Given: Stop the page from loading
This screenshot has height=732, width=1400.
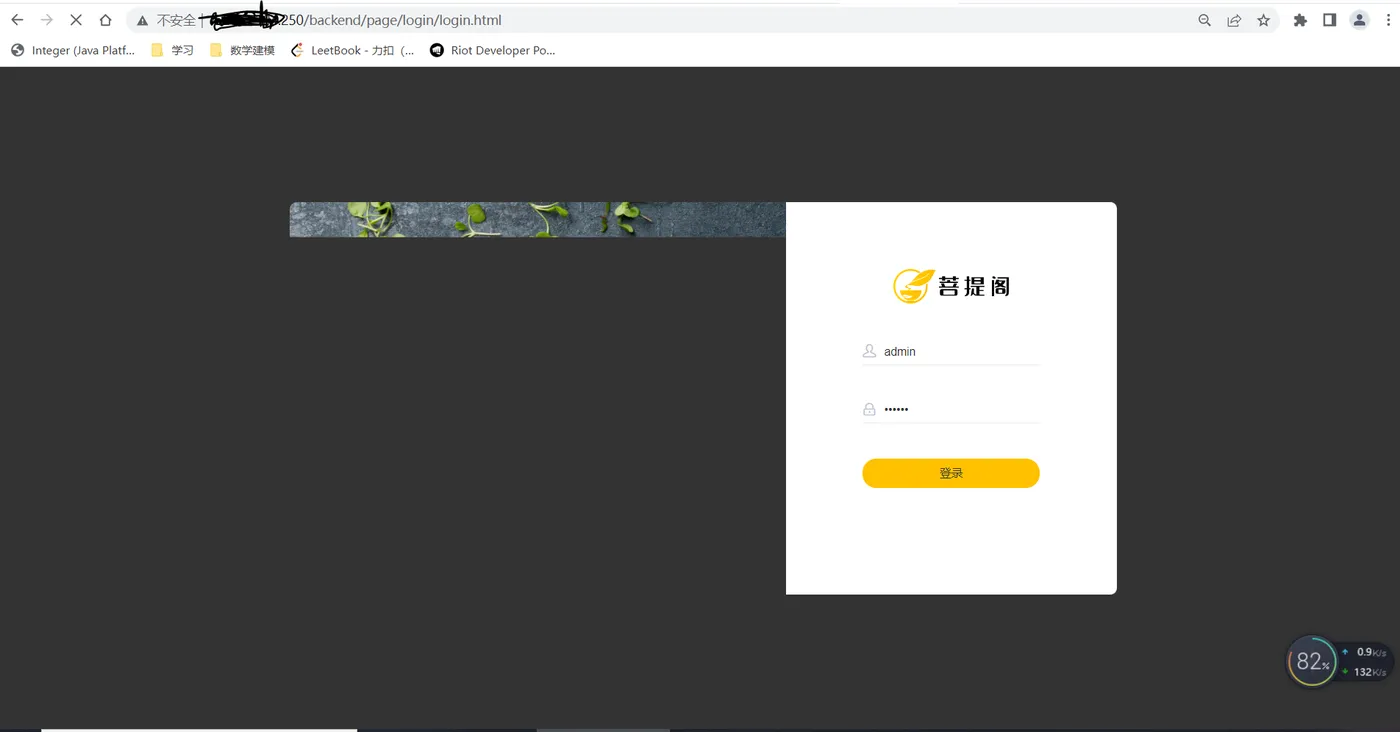Looking at the screenshot, I should tap(76, 20).
